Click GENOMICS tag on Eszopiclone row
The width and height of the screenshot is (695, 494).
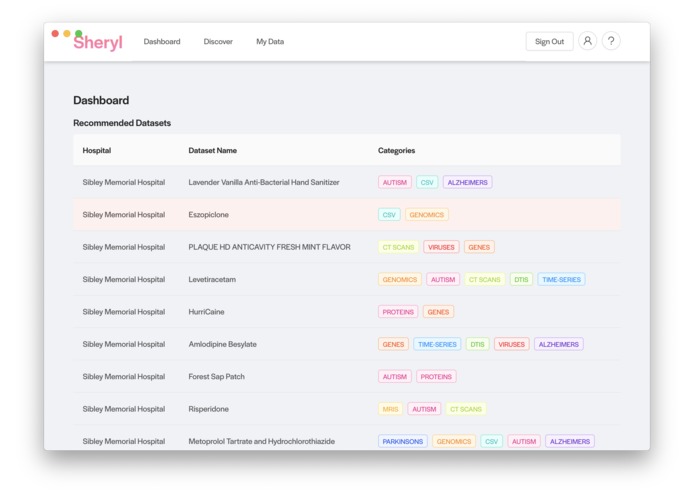pos(426,214)
